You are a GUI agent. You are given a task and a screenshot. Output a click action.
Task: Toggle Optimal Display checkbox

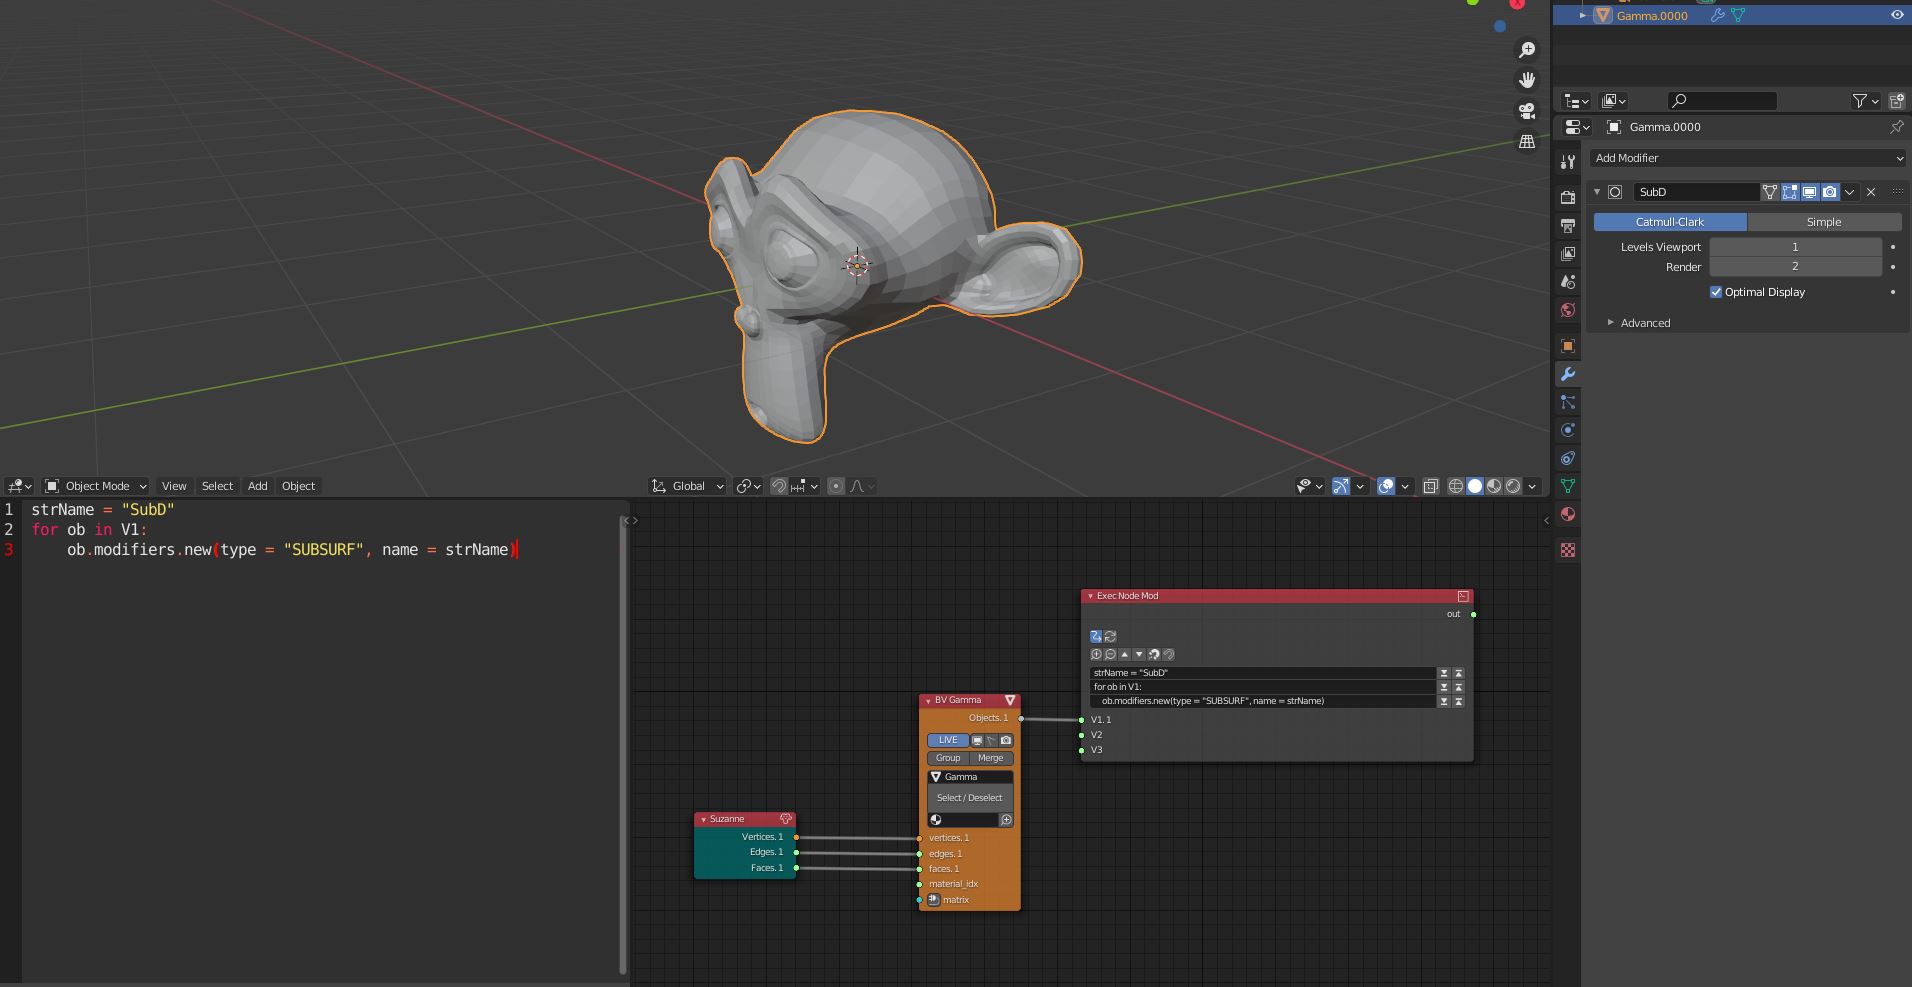click(x=1716, y=292)
